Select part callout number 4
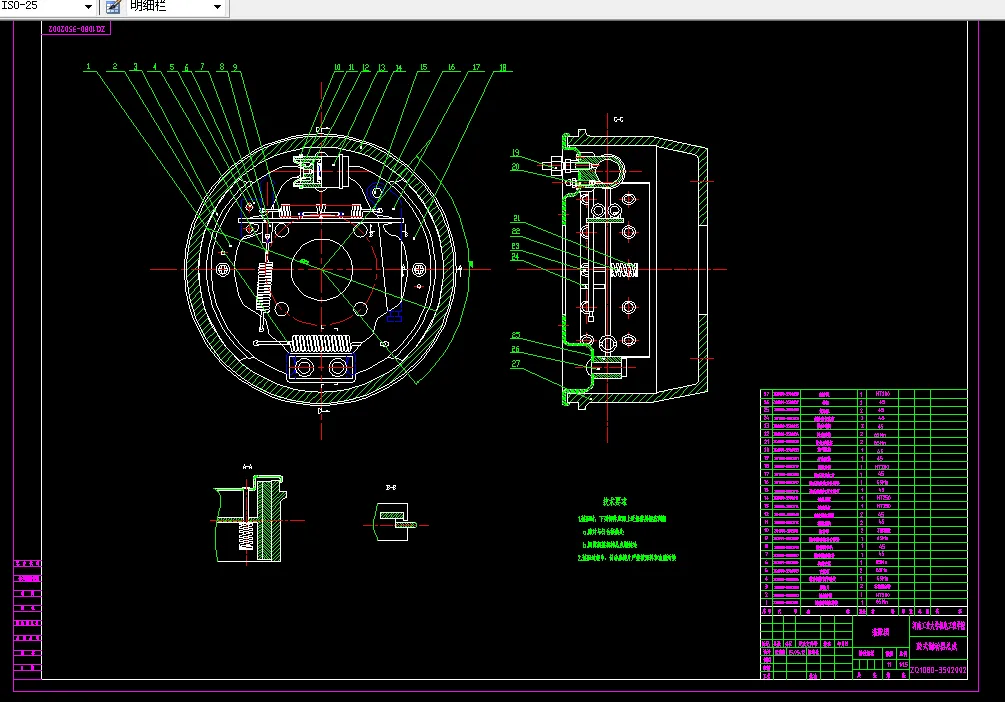Screen dimensions: 1005x702 pos(154,66)
